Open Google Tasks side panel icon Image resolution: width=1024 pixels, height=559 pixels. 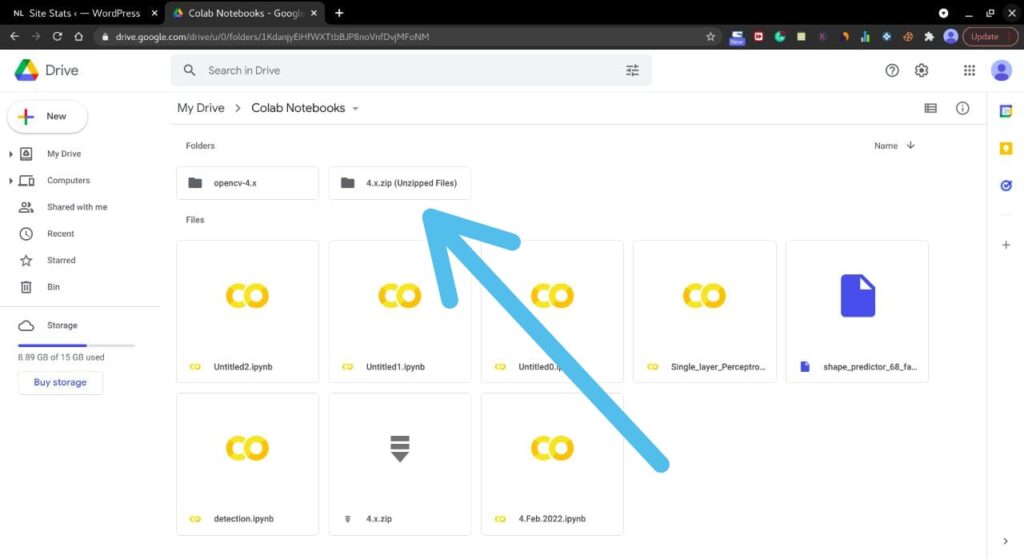(x=1006, y=185)
